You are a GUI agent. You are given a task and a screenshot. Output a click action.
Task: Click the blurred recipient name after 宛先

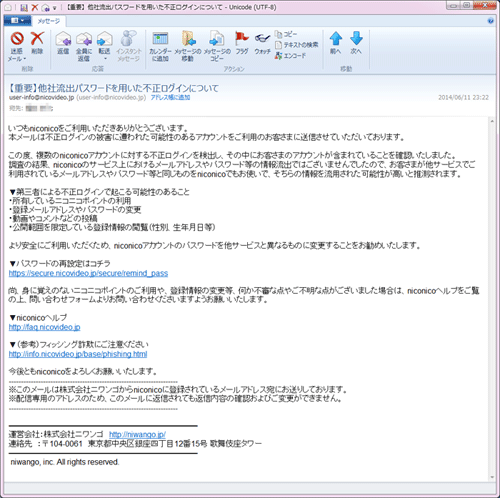tap(39, 108)
